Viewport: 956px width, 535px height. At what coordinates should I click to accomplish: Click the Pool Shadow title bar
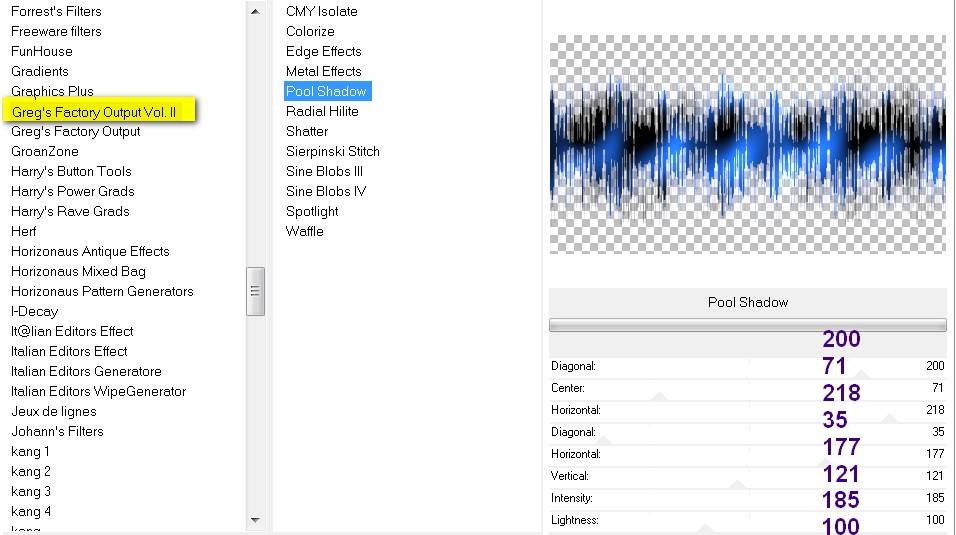point(747,302)
